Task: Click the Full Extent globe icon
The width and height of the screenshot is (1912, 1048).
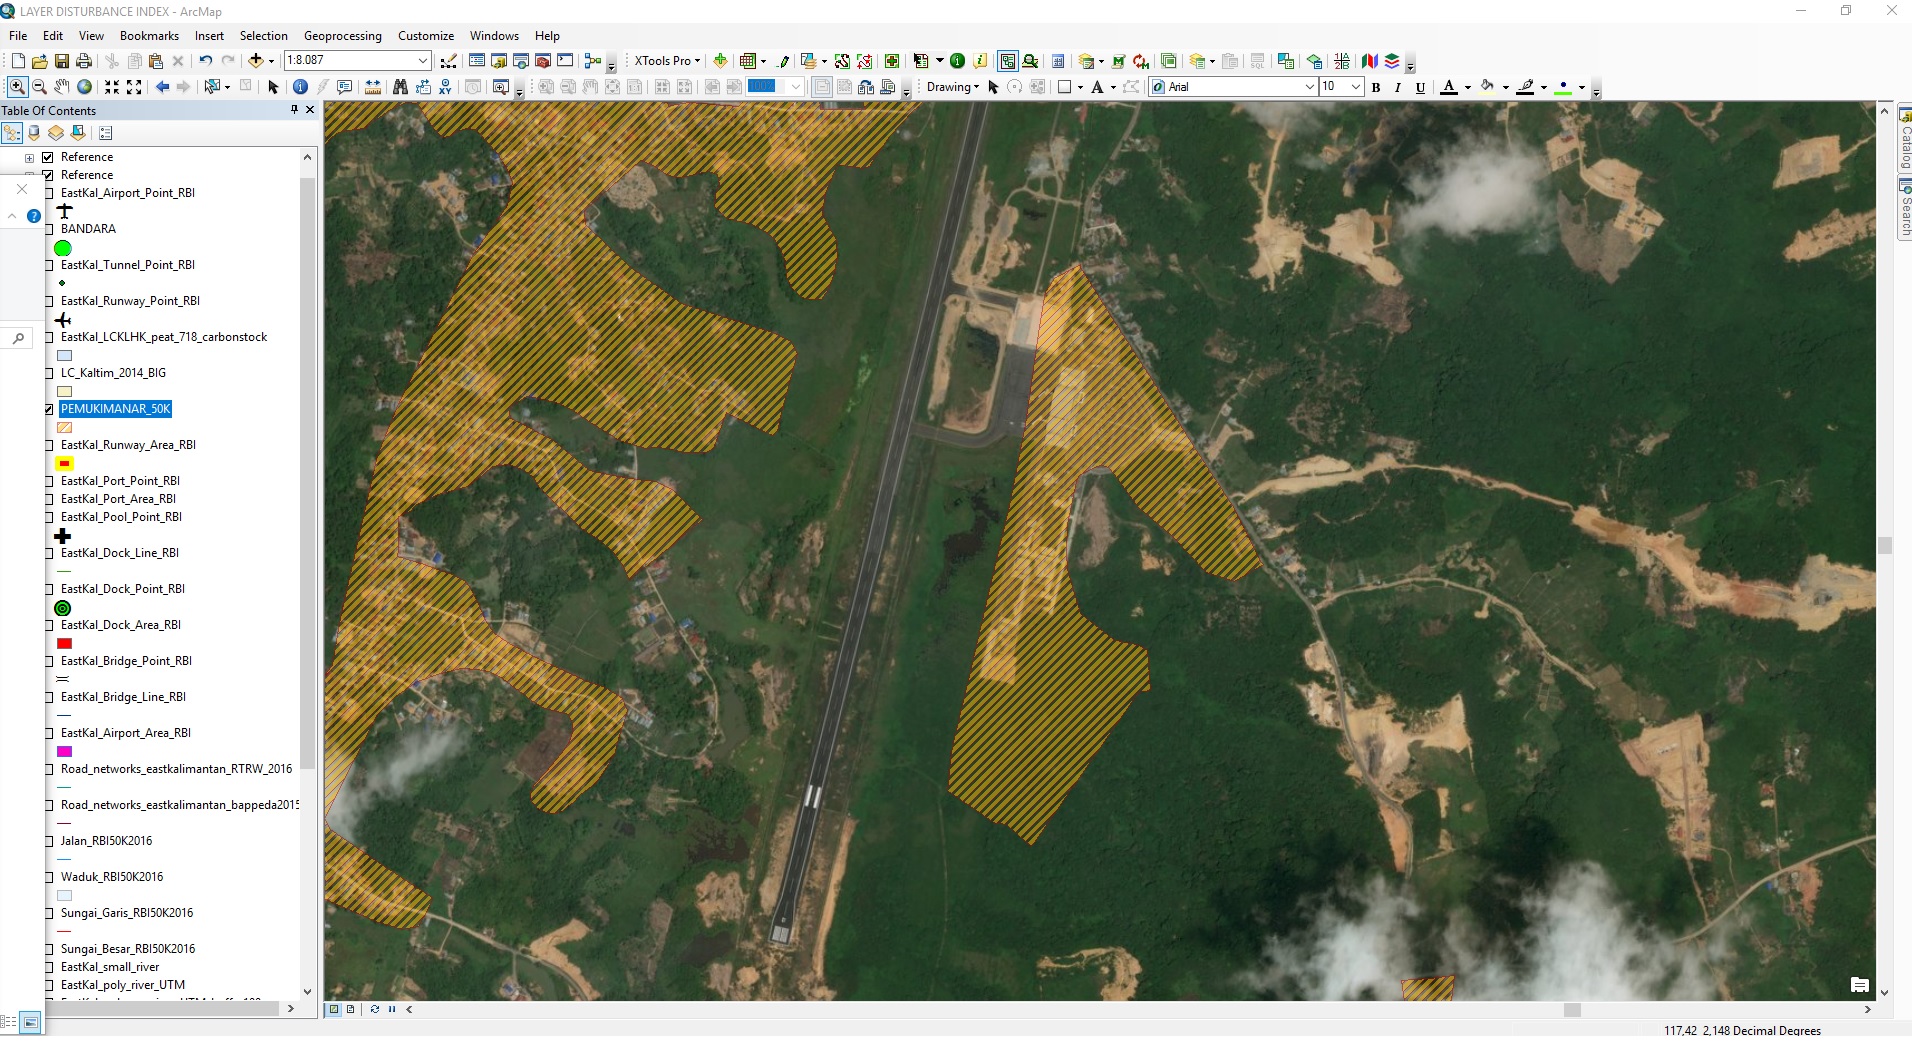Action: tap(85, 87)
